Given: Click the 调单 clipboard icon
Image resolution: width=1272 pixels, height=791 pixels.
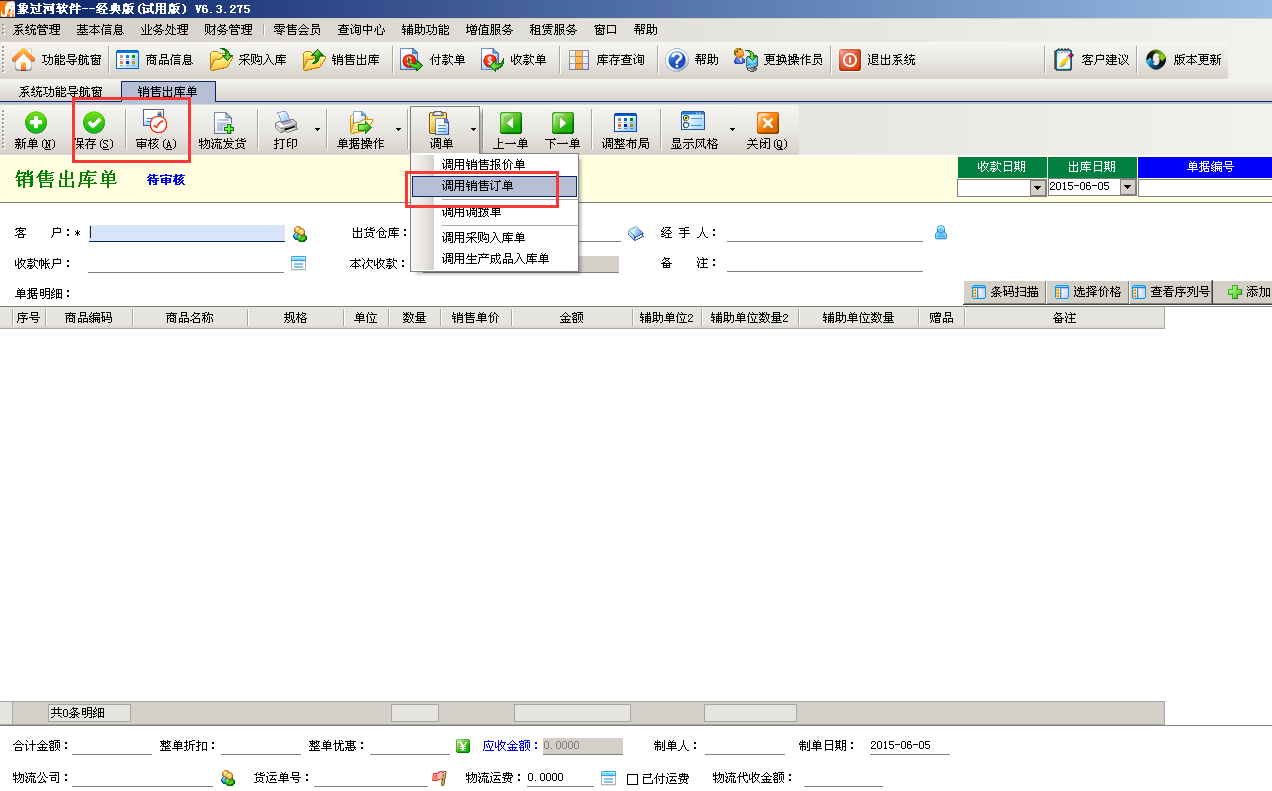Looking at the screenshot, I should (440, 124).
